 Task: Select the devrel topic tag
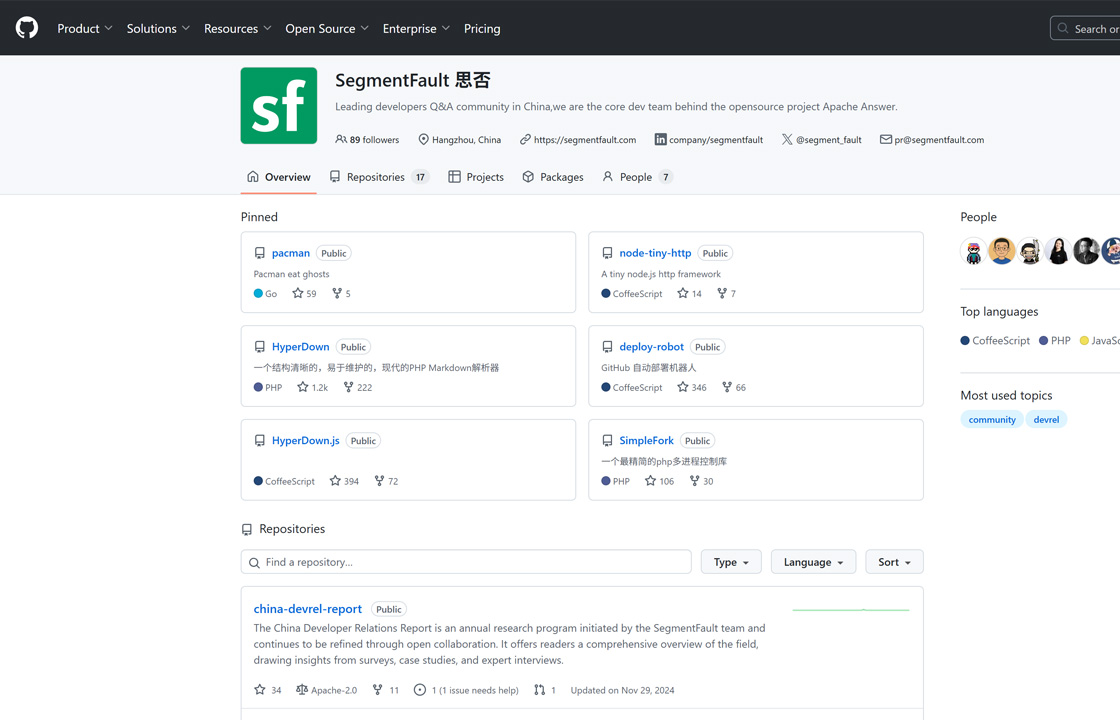click(x=1046, y=419)
